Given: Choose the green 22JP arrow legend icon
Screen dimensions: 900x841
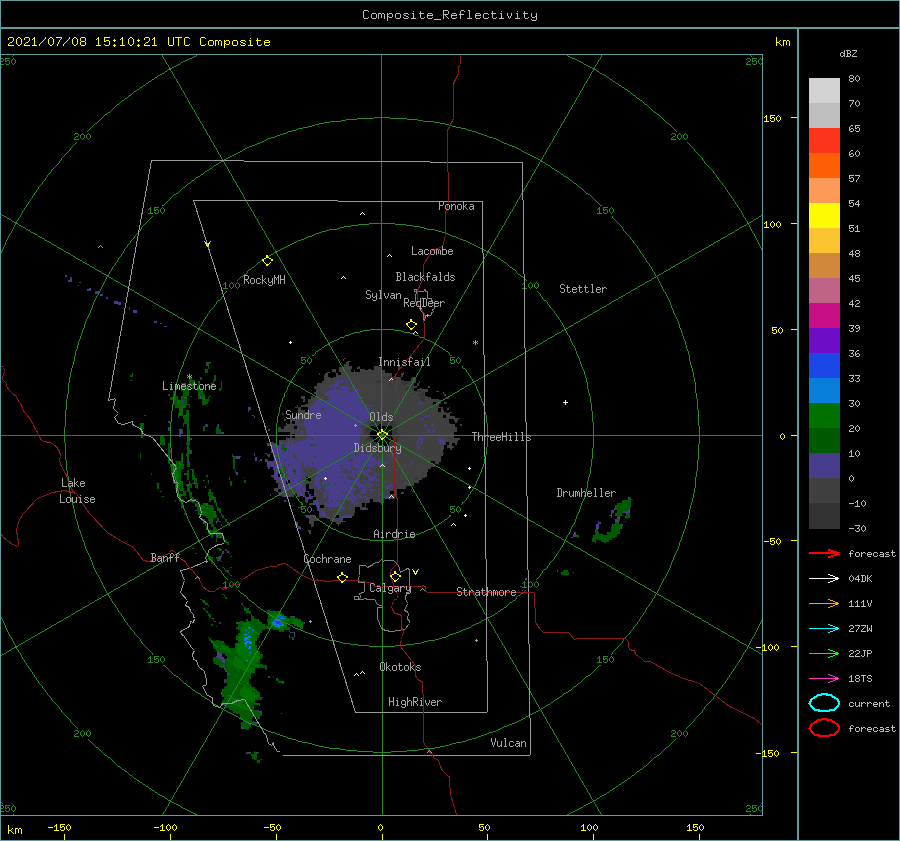Looking at the screenshot, I should coord(824,653).
